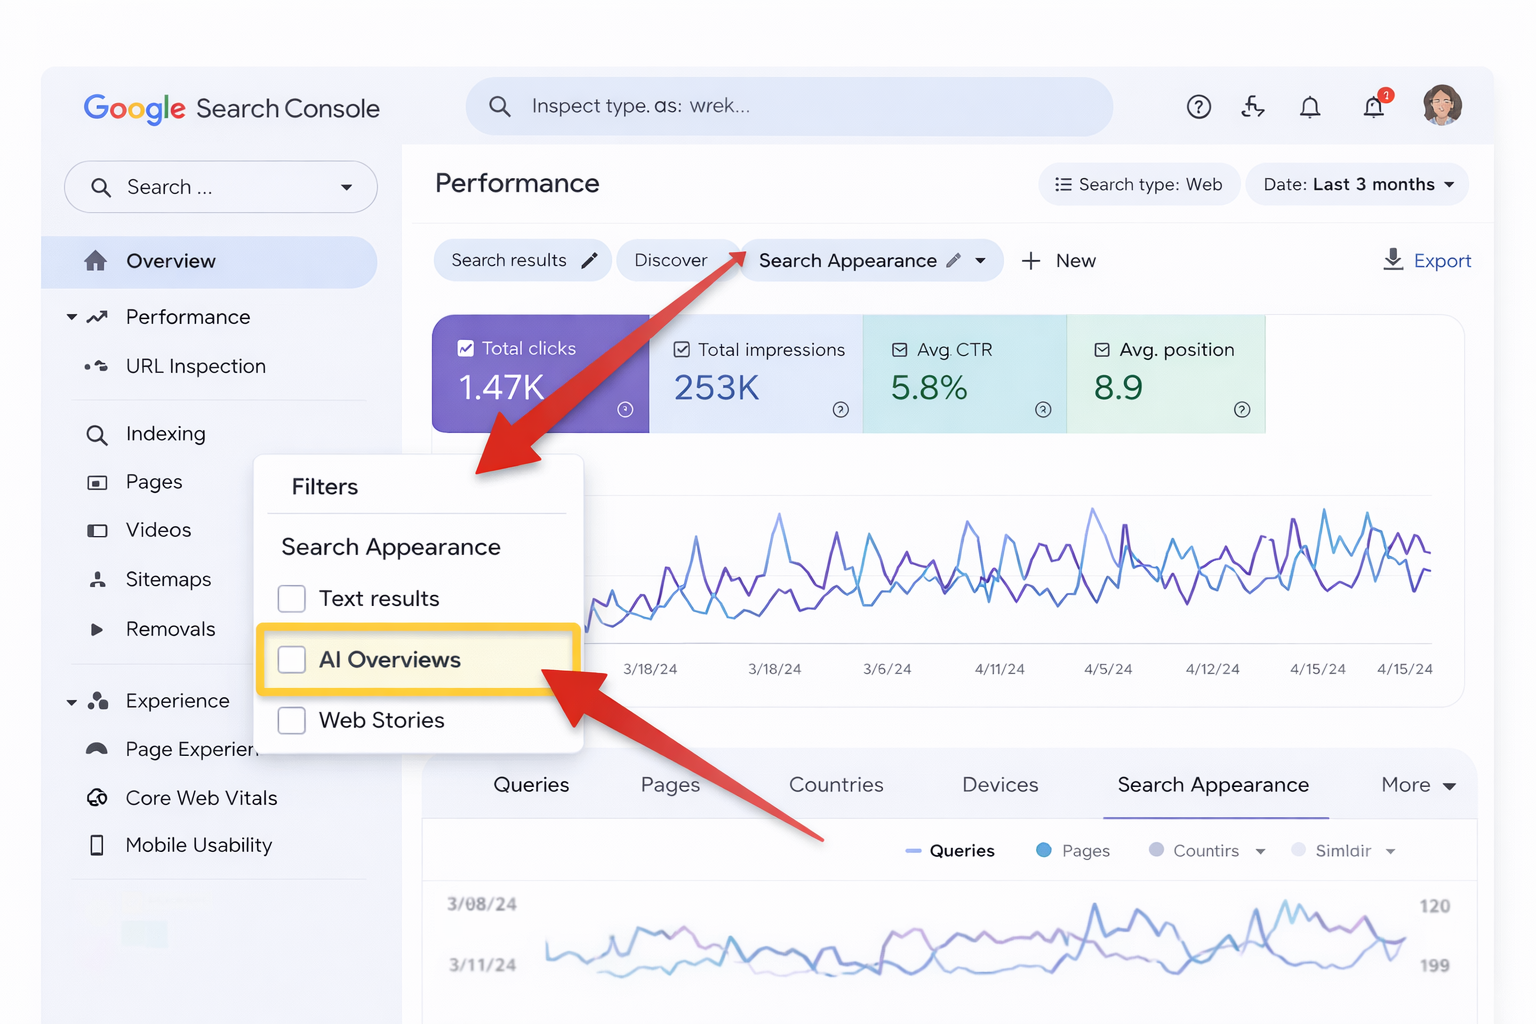Image resolution: width=1536 pixels, height=1024 pixels.
Task: Click URL Inspection label in sidebar
Action: [196, 366]
